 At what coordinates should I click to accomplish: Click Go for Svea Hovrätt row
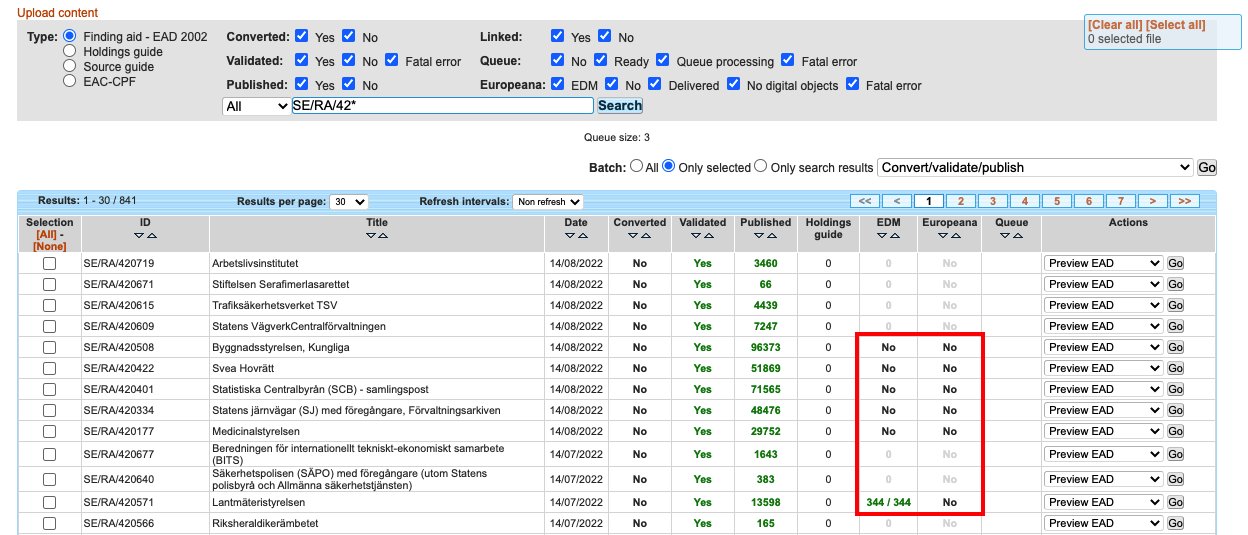[1175, 368]
